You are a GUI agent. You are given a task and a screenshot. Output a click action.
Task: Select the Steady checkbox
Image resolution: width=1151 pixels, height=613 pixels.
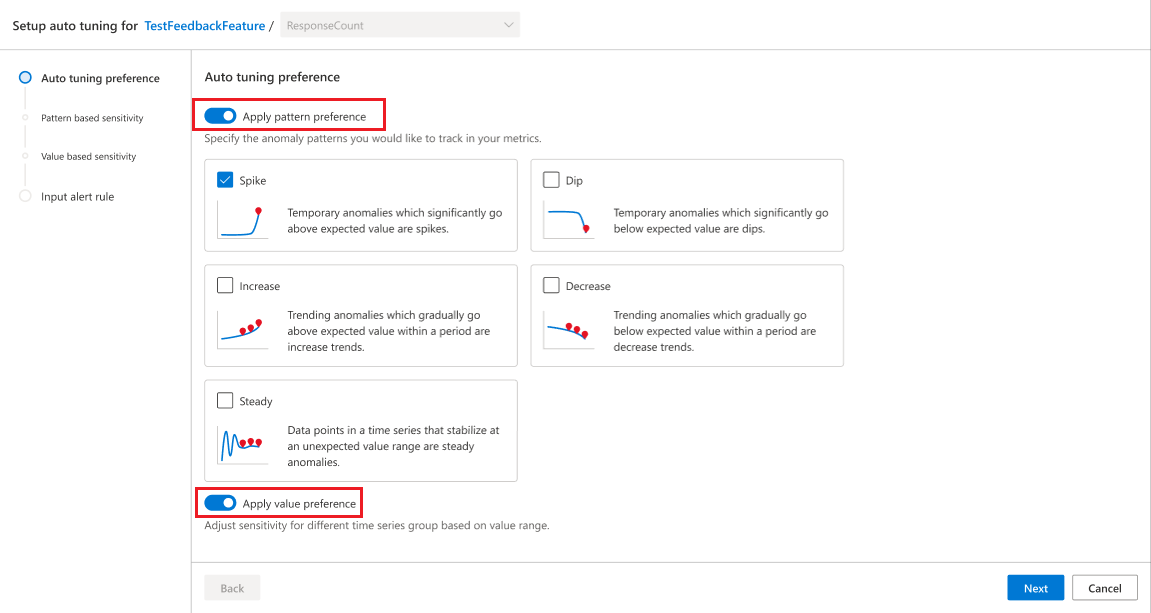[225, 401]
